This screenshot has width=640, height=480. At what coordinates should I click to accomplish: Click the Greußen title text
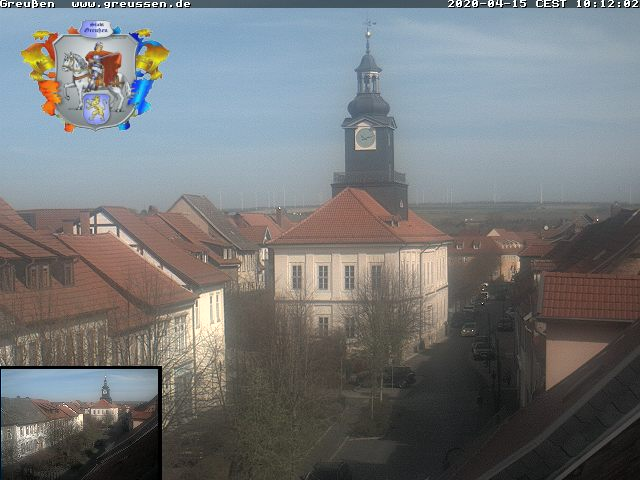[x=27, y=4]
